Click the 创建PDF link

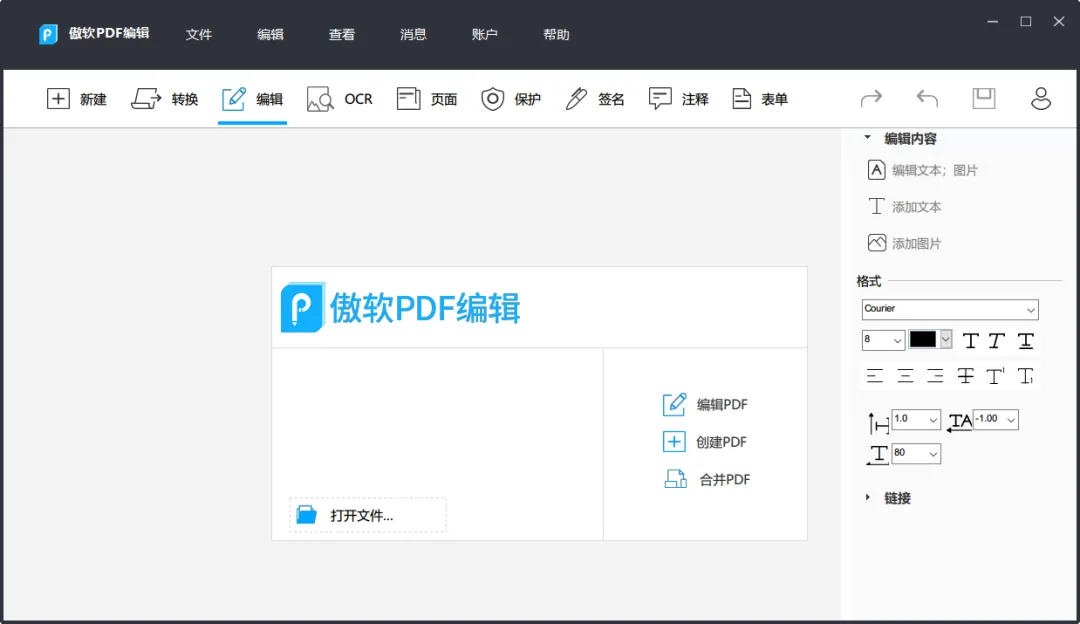[x=721, y=442]
